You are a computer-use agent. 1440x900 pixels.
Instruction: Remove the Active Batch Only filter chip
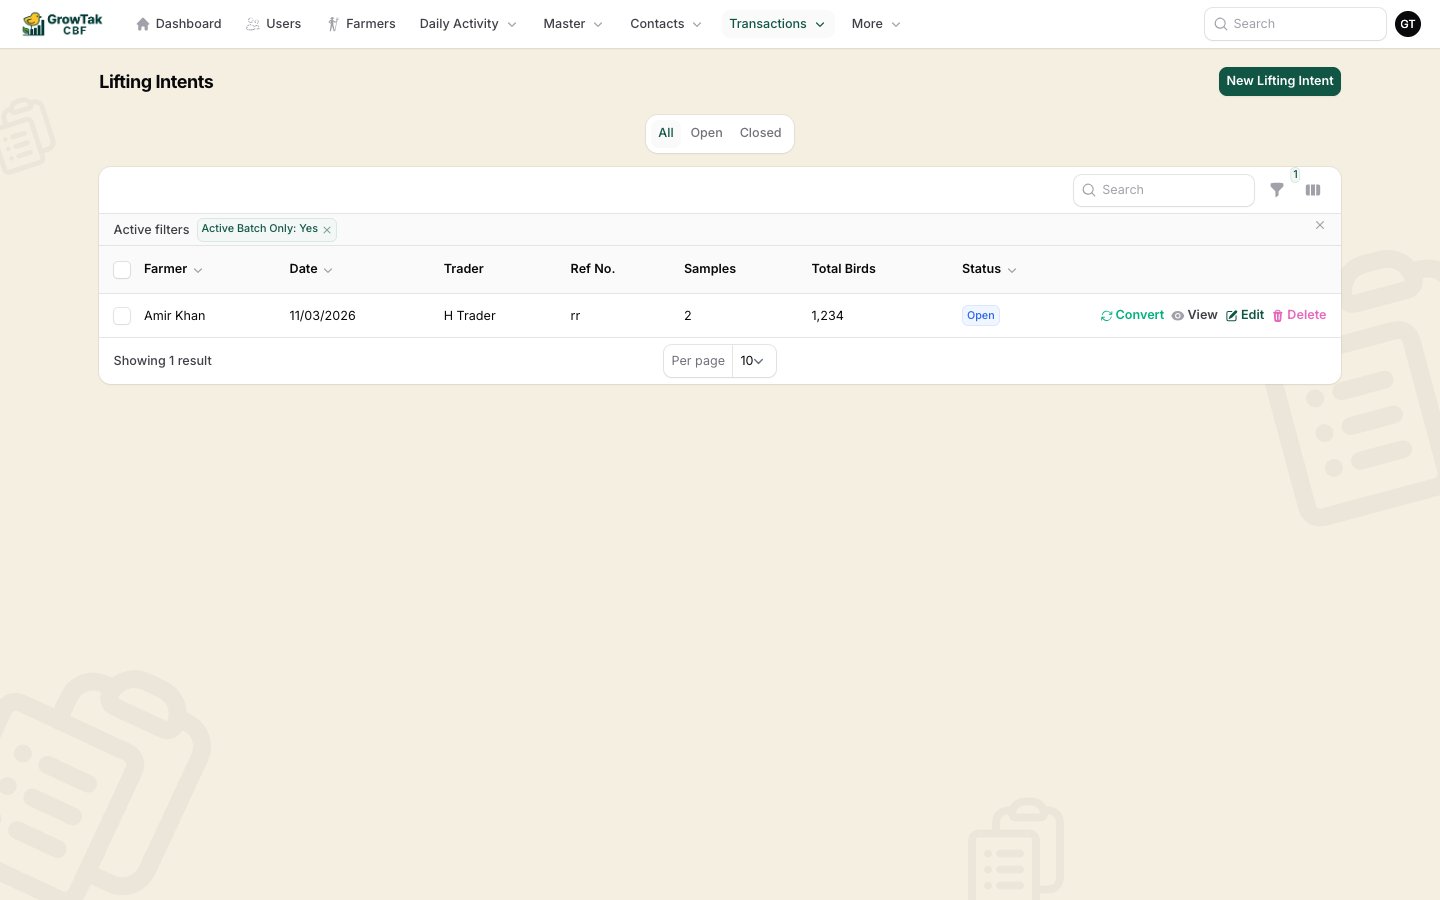327,230
